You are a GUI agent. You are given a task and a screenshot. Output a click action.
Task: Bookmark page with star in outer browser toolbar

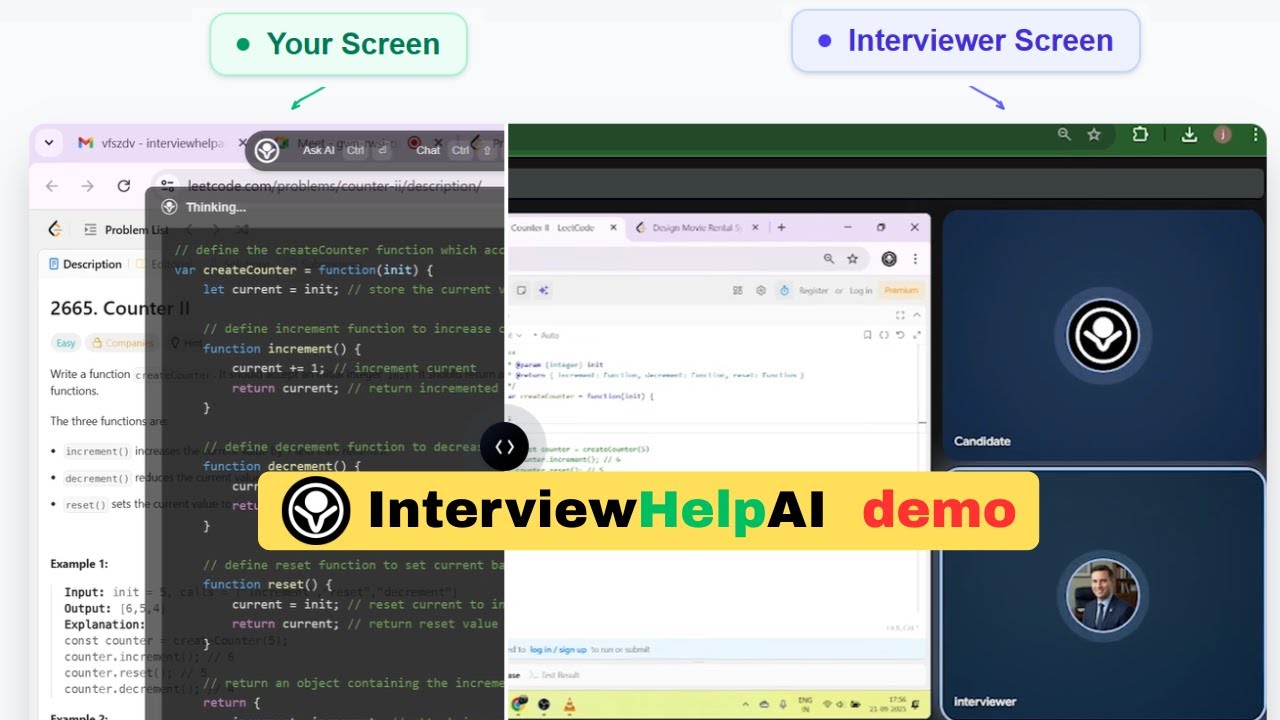(x=1094, y=134)
